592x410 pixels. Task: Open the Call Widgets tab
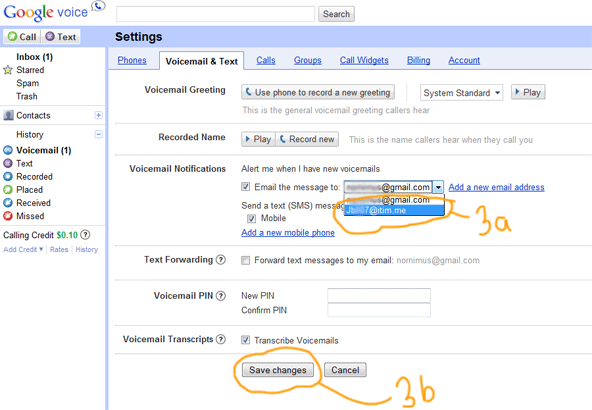(364, 60)
